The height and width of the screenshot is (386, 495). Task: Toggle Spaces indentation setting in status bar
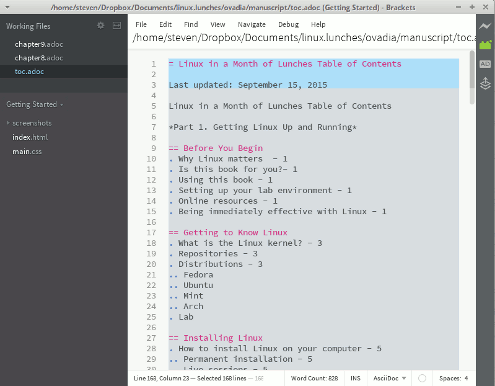coord(450,378)
